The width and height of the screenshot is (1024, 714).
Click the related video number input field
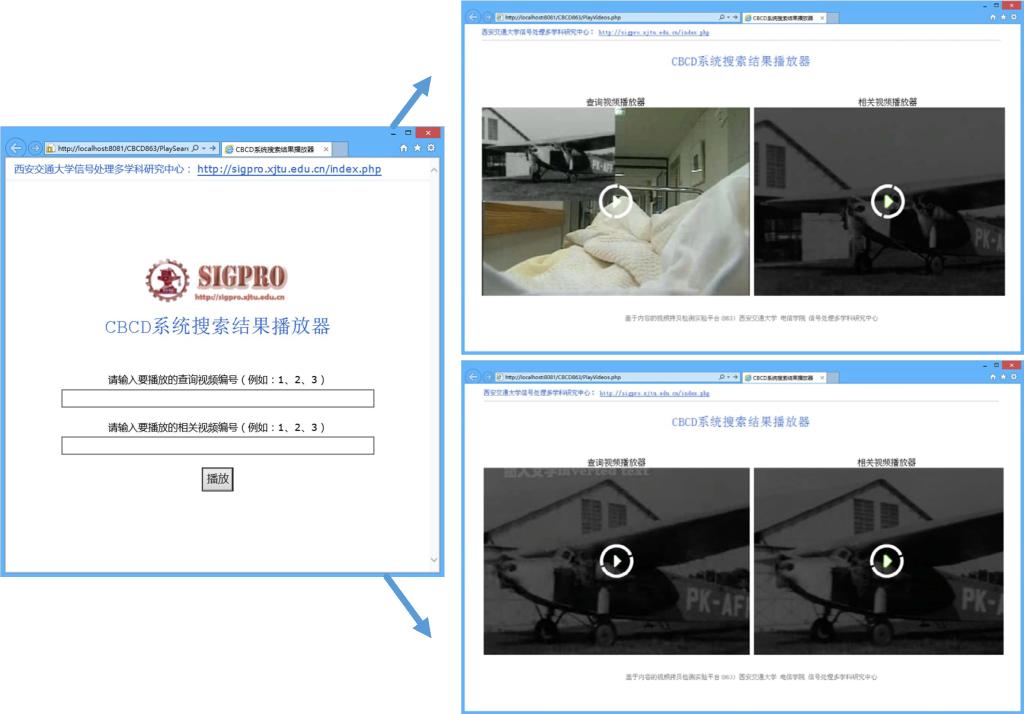click(217, 446)
